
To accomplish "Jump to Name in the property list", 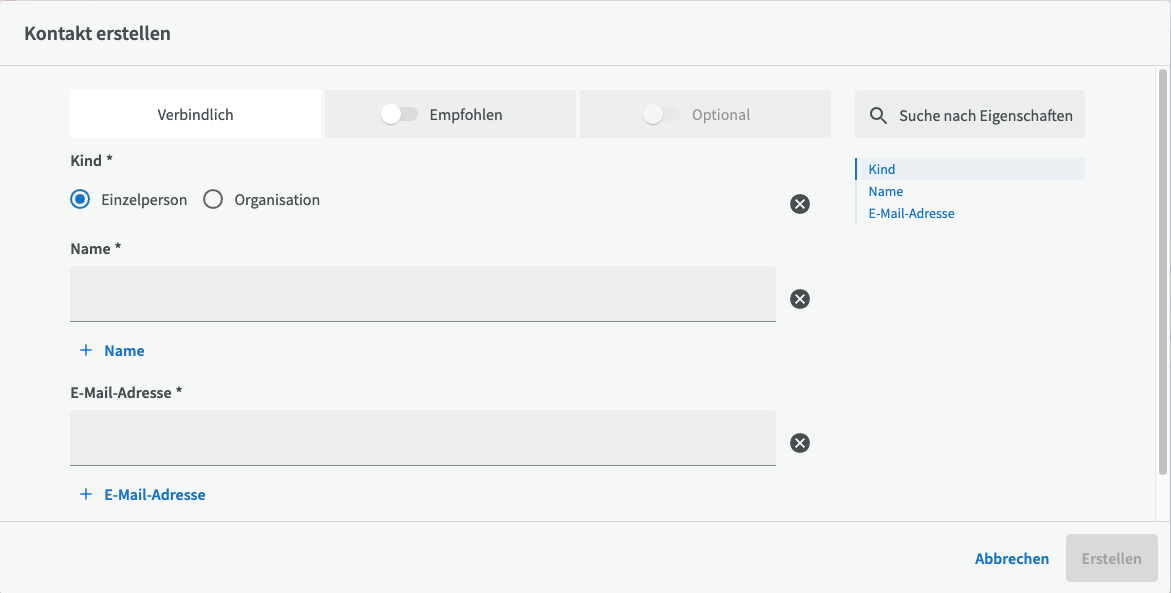I will [x=886, y=192].
